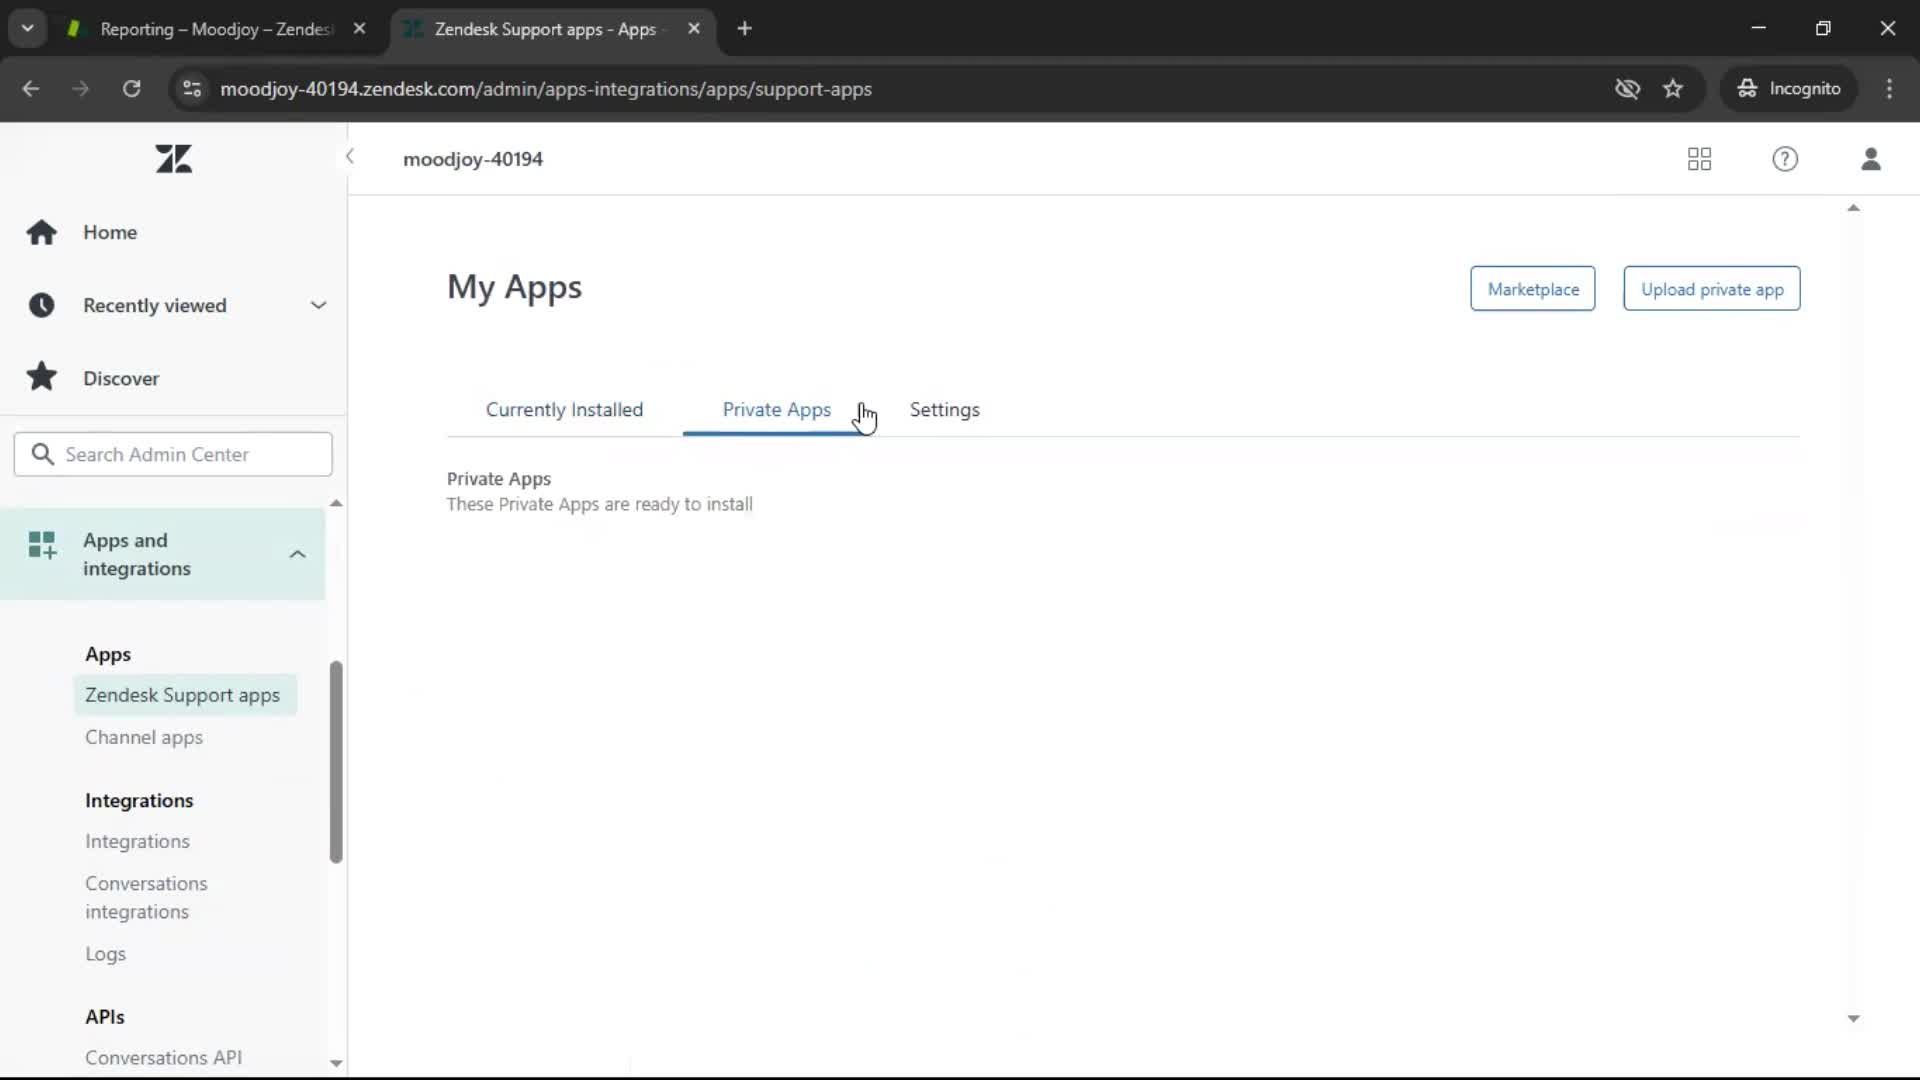The width and height of the screenshot is (1920, 1080).
Task: Click the My Apps heading
Action: [x=514, y=287]
